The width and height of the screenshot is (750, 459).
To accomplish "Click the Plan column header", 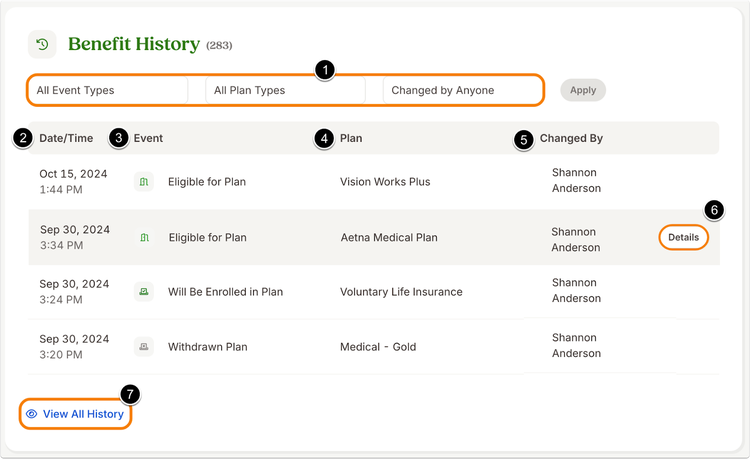I will 351,138.
